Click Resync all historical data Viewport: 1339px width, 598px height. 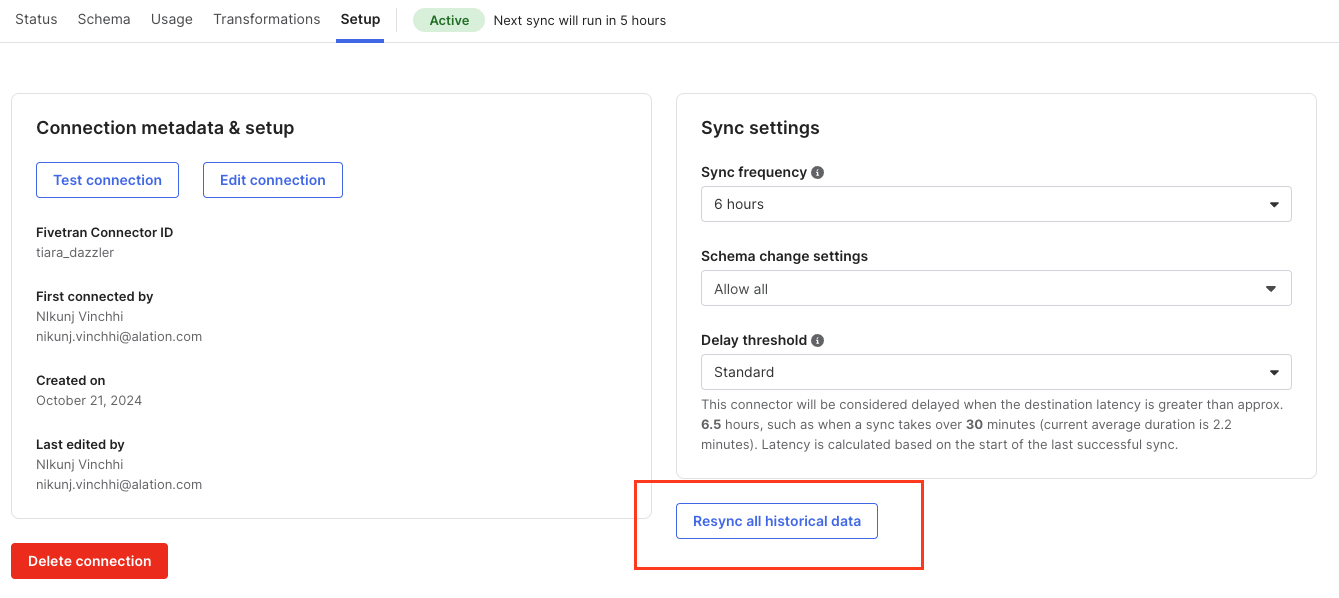pyautogui.click(x=777, y=521)
